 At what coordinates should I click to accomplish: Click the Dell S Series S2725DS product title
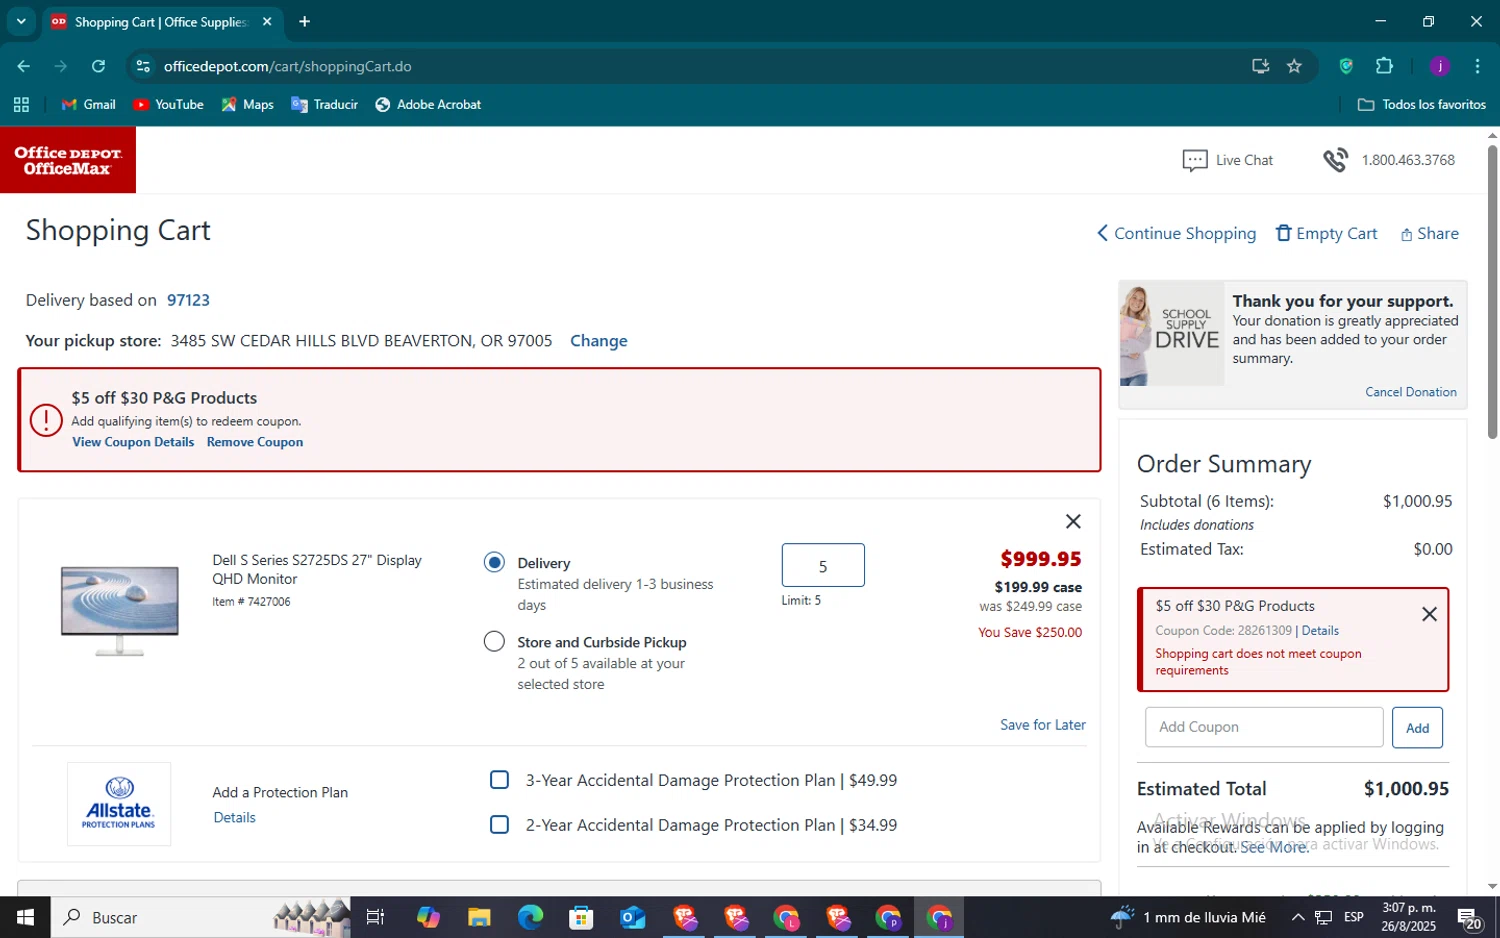click(x=317, y=569)
